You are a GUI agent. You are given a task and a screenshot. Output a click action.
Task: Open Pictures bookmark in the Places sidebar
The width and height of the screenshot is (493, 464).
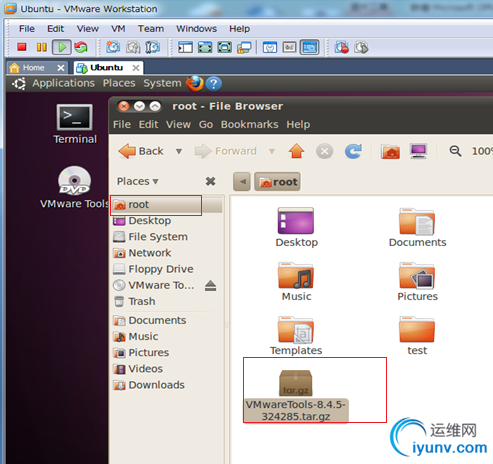(x=167, y=353)
